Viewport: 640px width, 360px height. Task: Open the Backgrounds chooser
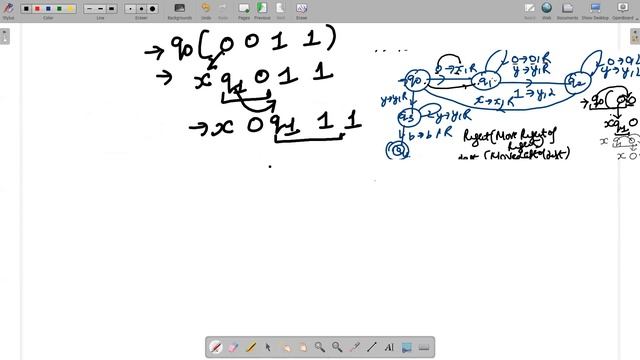[180, 10]
